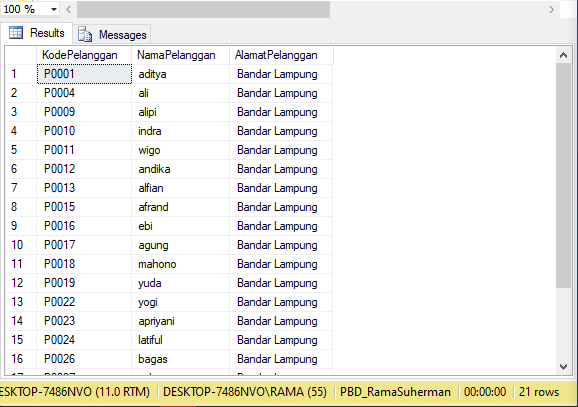
Task: Click the name cell mahono
Action: (181, 264)
